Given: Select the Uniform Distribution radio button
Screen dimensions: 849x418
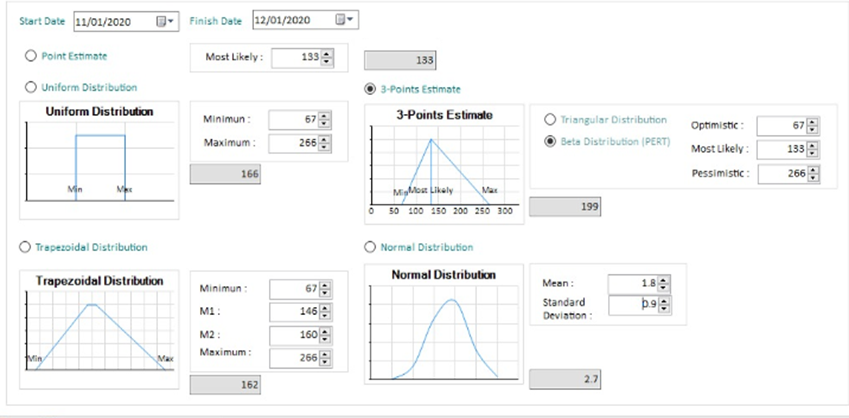Looking at the screenshot, I should 31,87.
